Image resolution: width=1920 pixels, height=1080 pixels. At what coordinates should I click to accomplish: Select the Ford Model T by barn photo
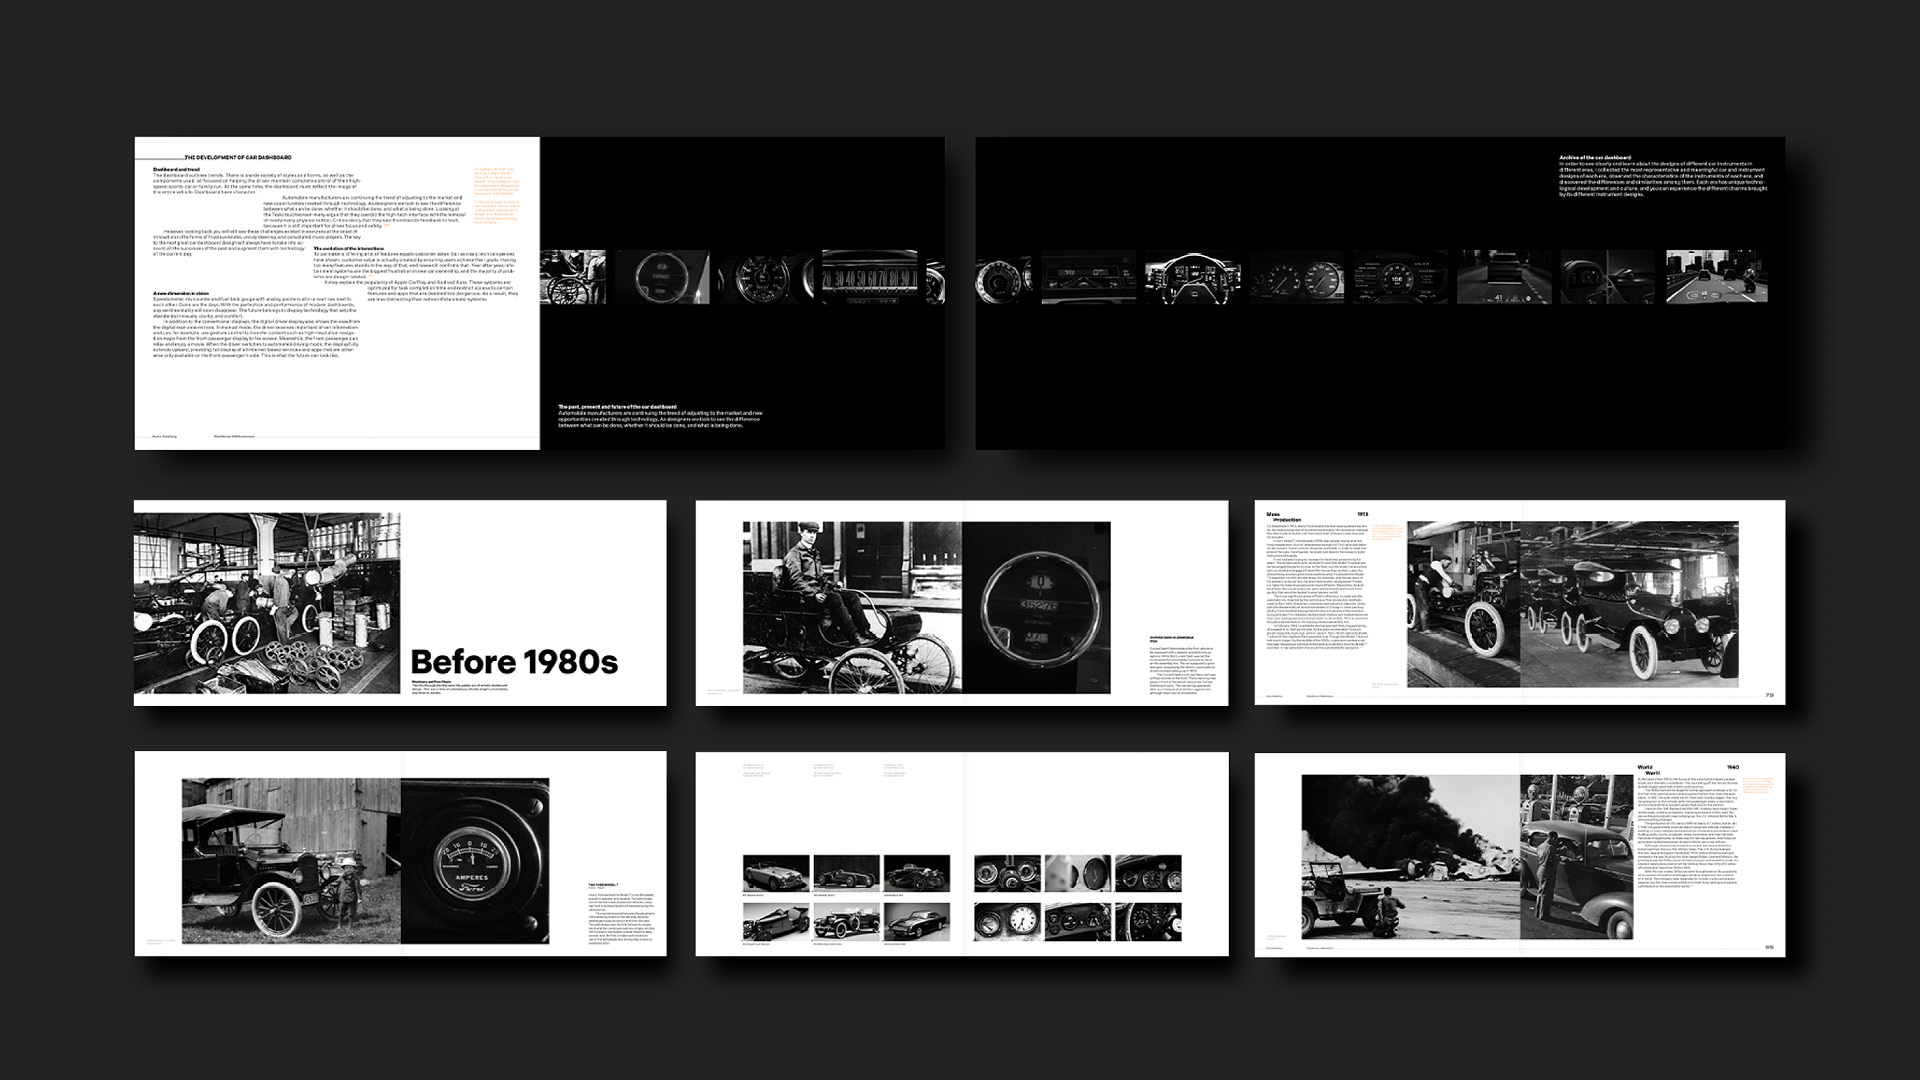pyautogui.click(x=291, y=864)
